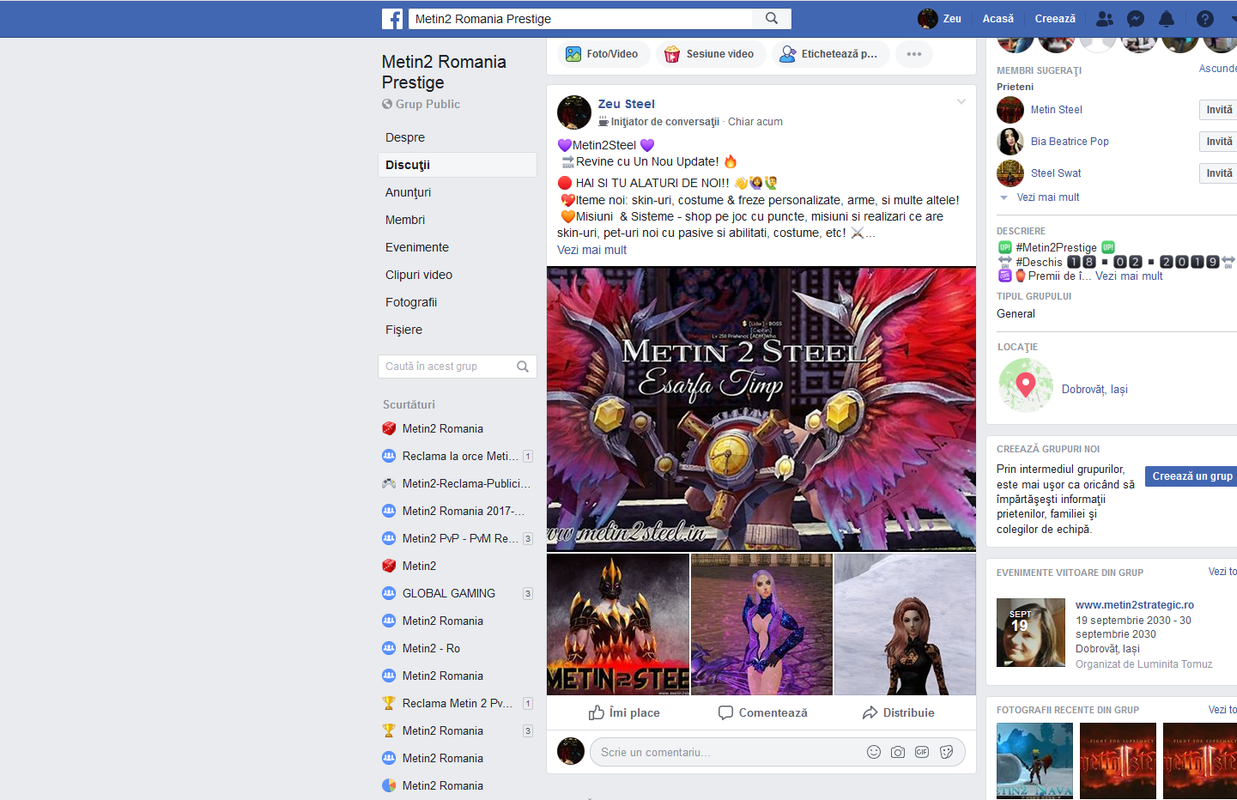Focus the top Facebook search field
The width and height of the screenshot is (1237, 800).
(x=581, y=19)
